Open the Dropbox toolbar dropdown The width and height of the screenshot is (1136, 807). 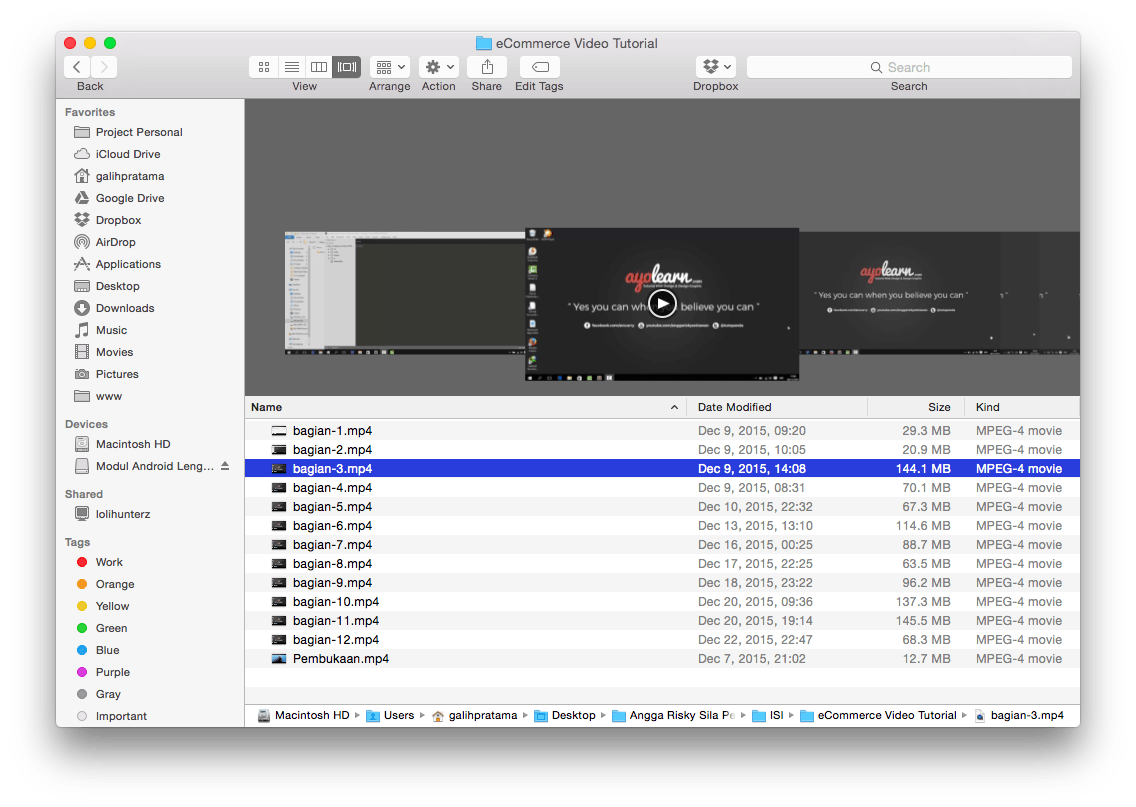tap(716, 67)
